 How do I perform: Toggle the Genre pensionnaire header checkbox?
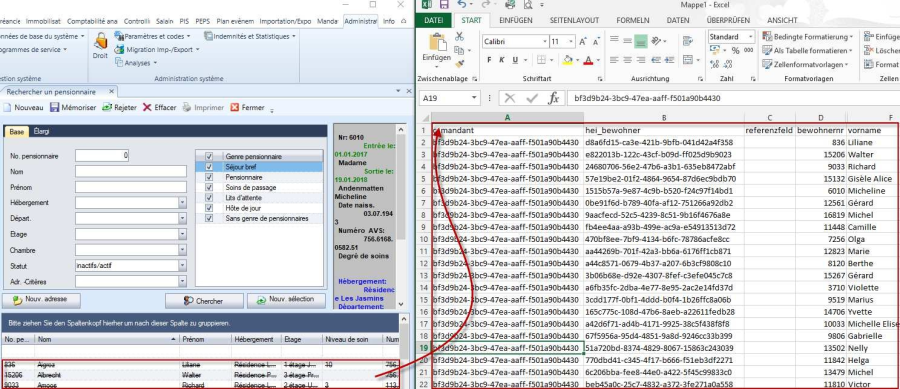point(210,157)
